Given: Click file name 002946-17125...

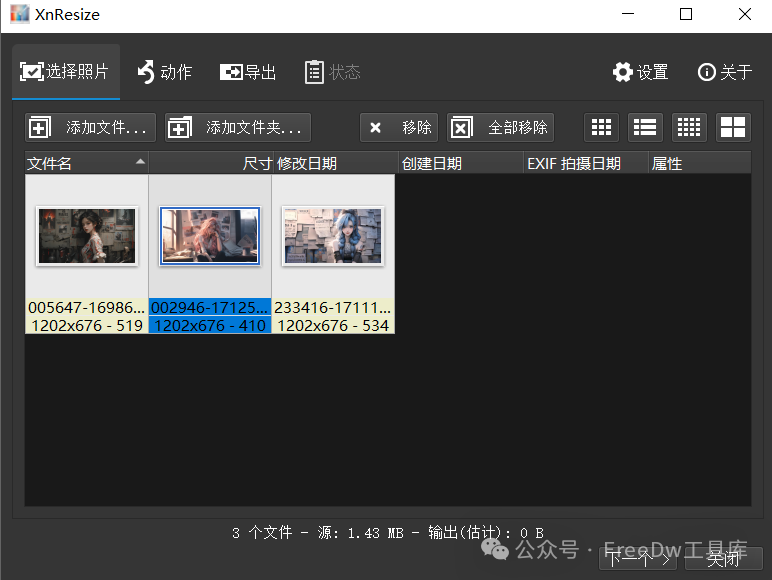Looking at the screenshot, I should click(210, 307).
